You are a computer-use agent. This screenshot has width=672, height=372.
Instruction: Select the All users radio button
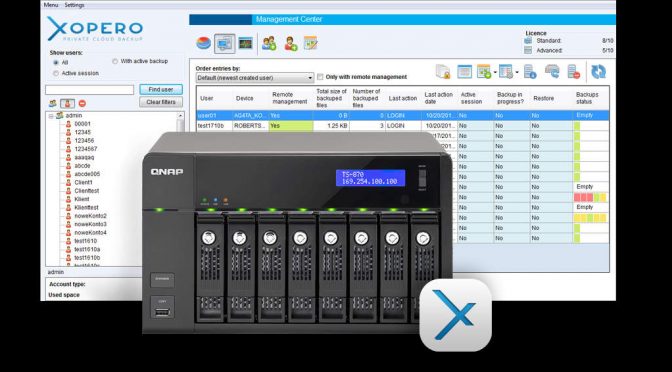tap(56, 63)
